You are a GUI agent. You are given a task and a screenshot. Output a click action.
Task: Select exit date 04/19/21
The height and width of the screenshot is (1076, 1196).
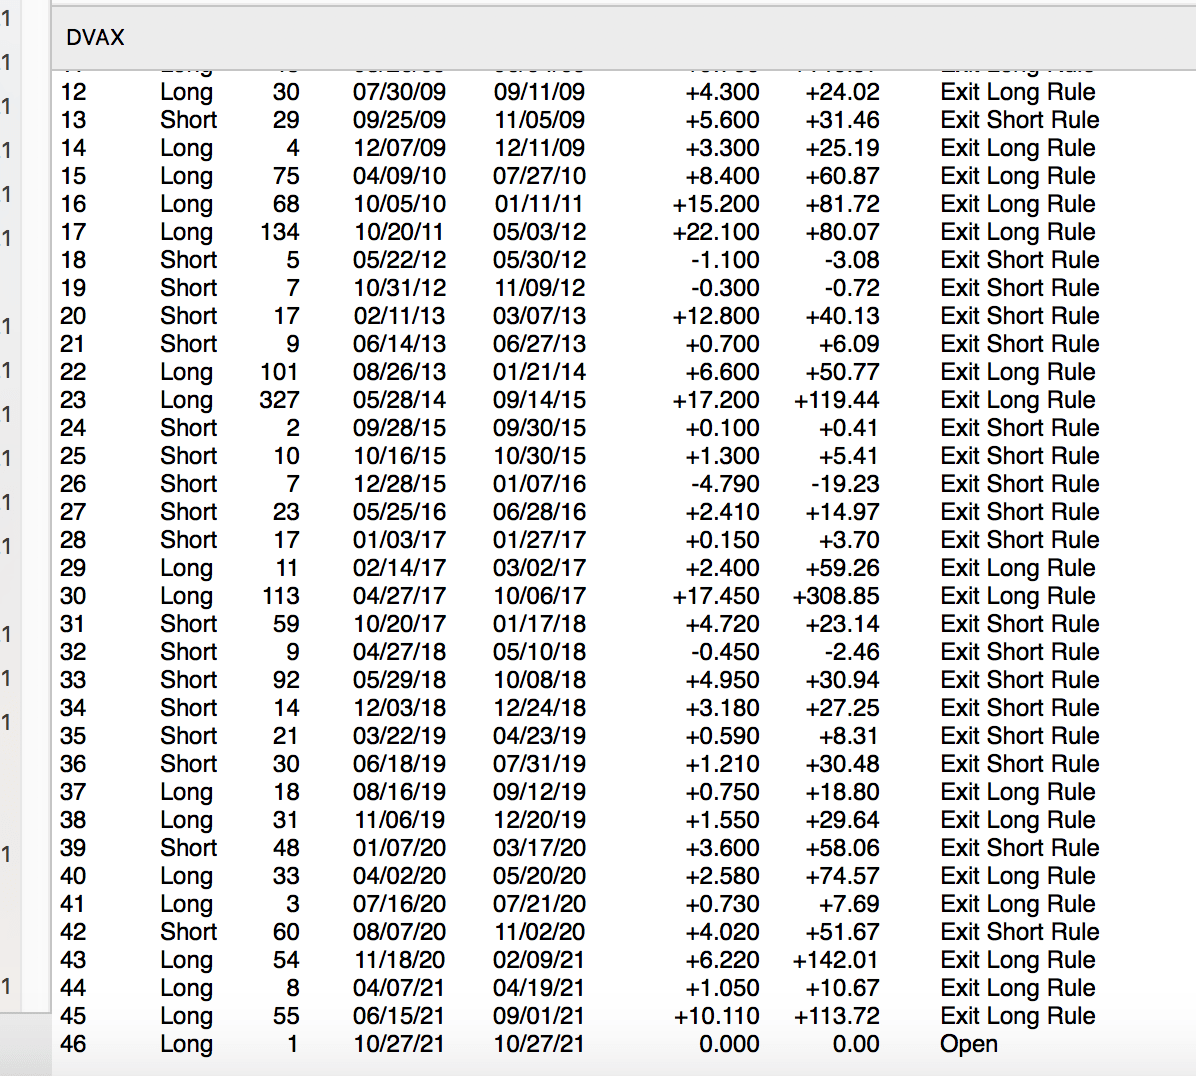point(539,988)
